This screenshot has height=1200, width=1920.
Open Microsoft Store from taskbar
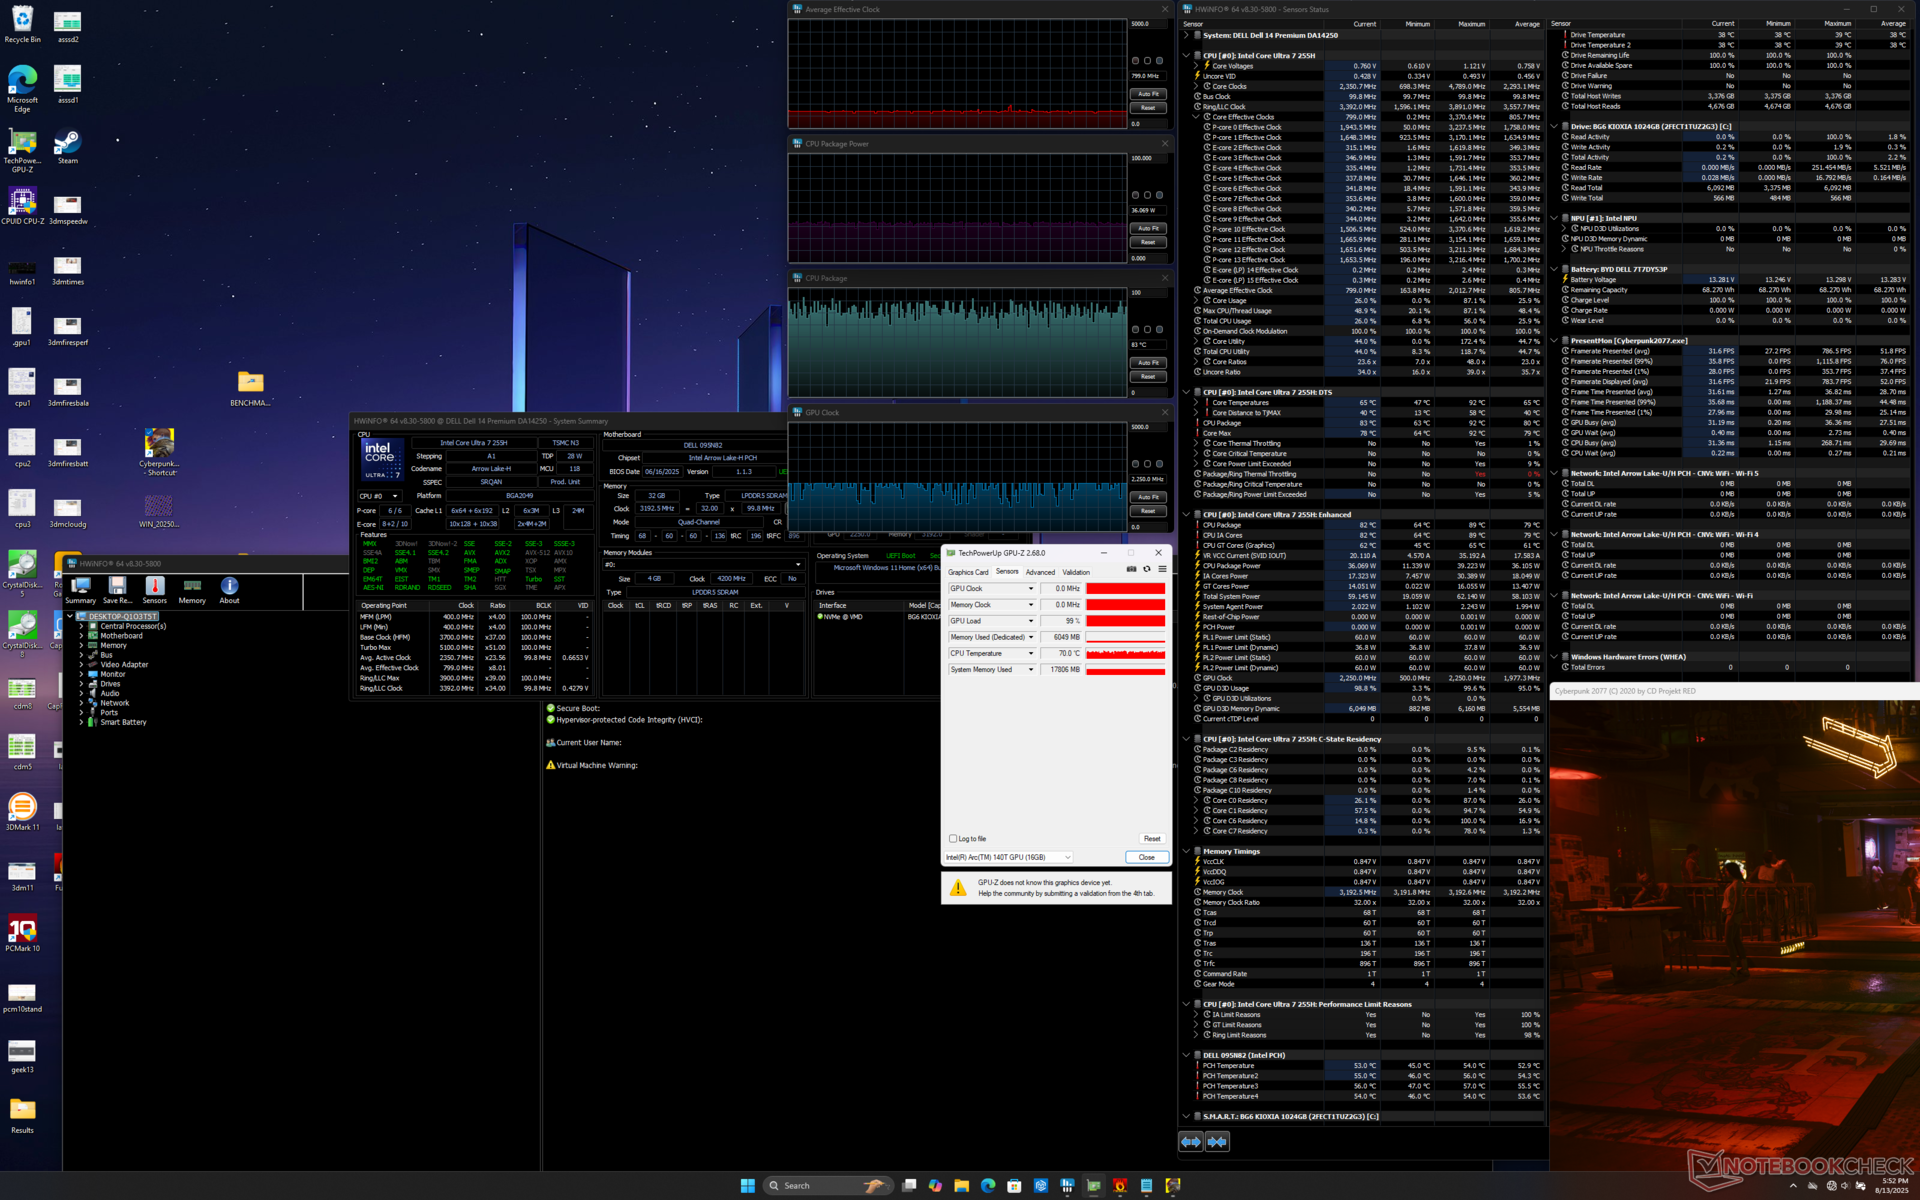(1014, 1185)
